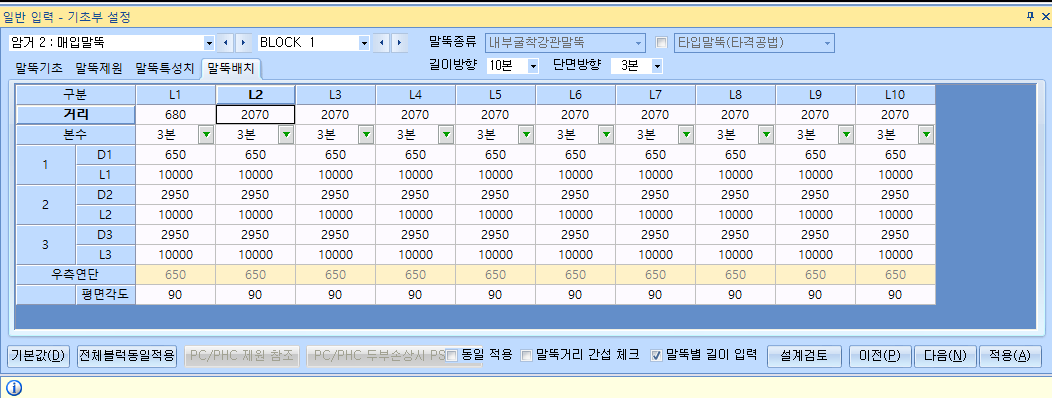
Task: Select the 말뚝배치 tab
Action: tap(231, 68)
